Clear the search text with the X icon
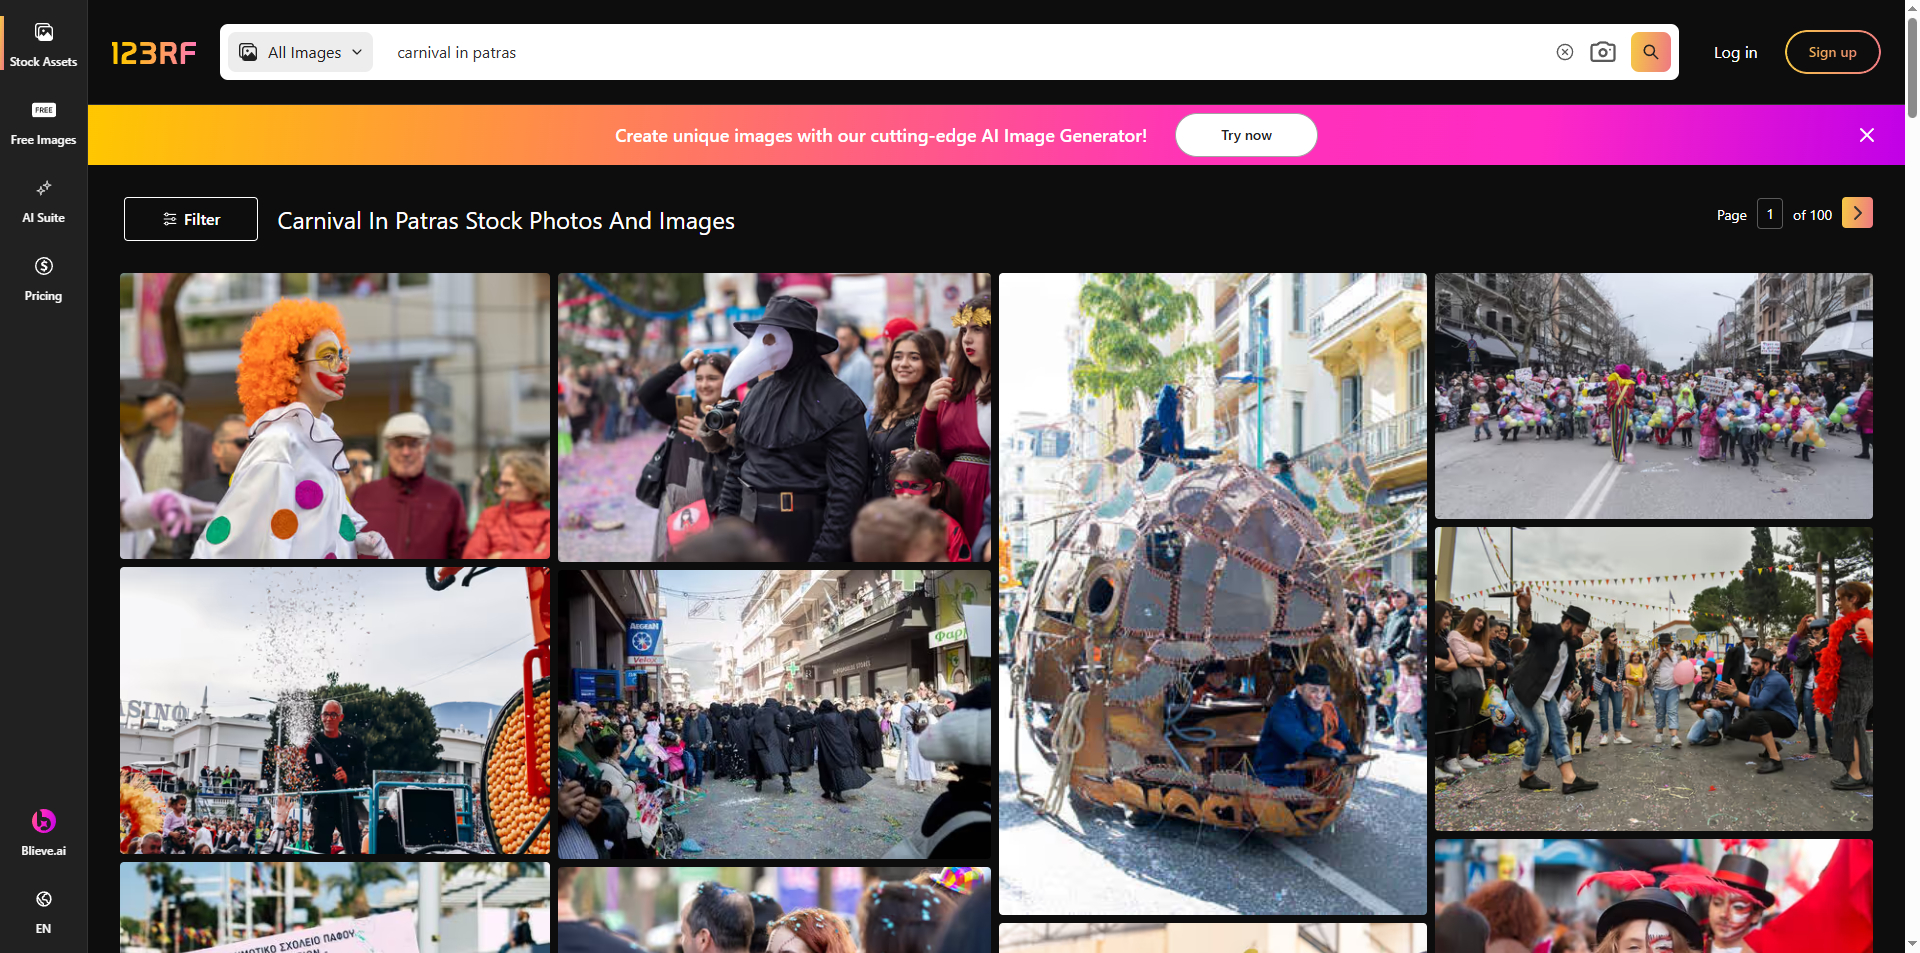Viewport: 1920px width, 953px height. pos(1564,52)
